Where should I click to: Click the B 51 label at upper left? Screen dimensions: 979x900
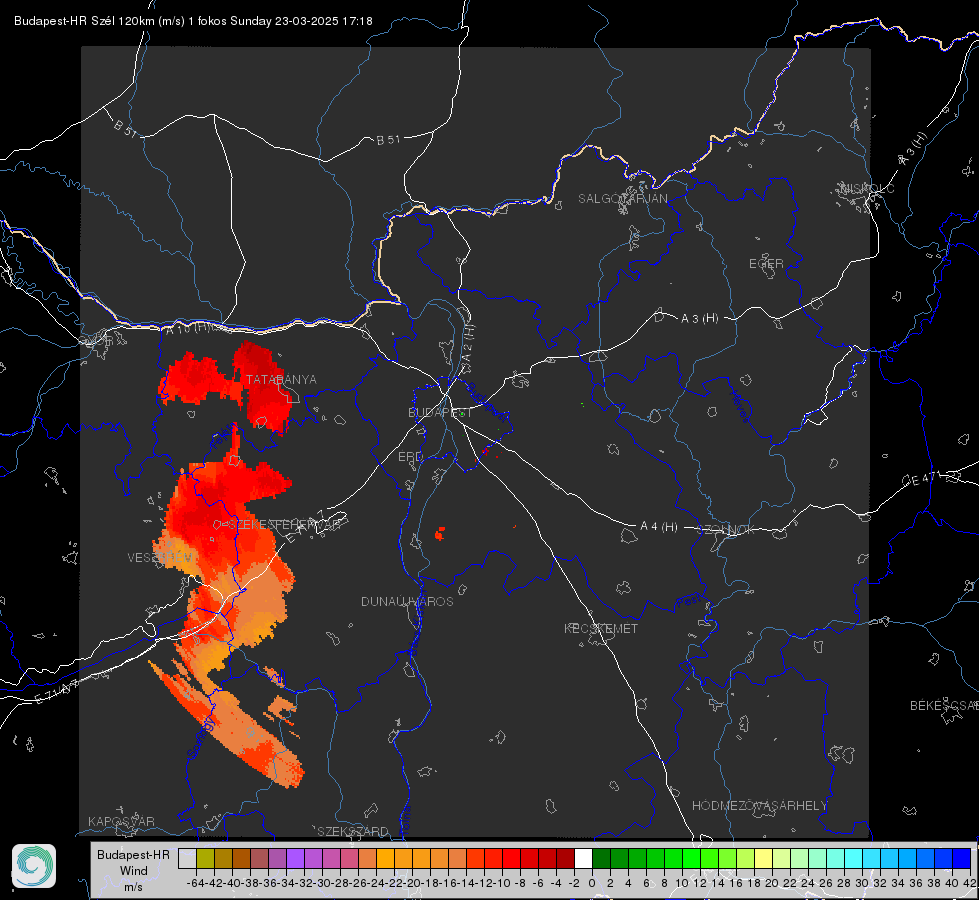[x=125, y=128]
